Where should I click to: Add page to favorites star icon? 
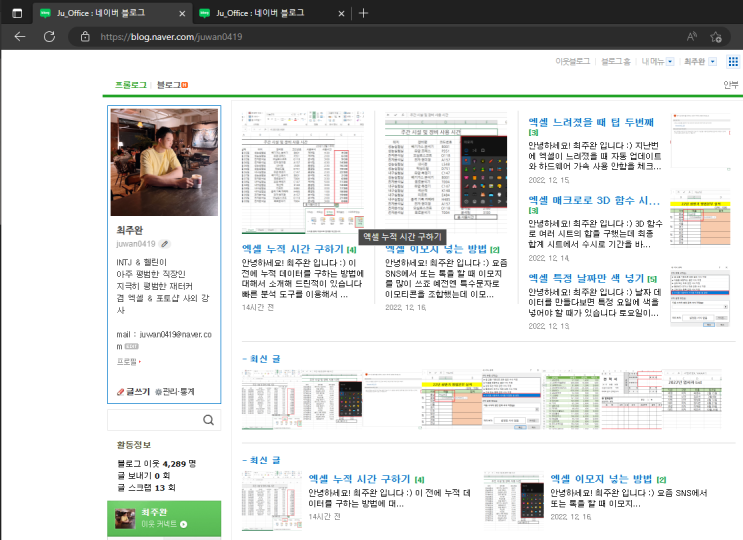click(x=716, y=36)
